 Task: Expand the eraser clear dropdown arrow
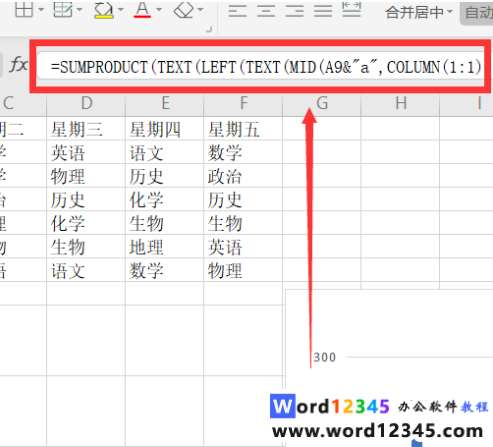(x=200, y=10)
